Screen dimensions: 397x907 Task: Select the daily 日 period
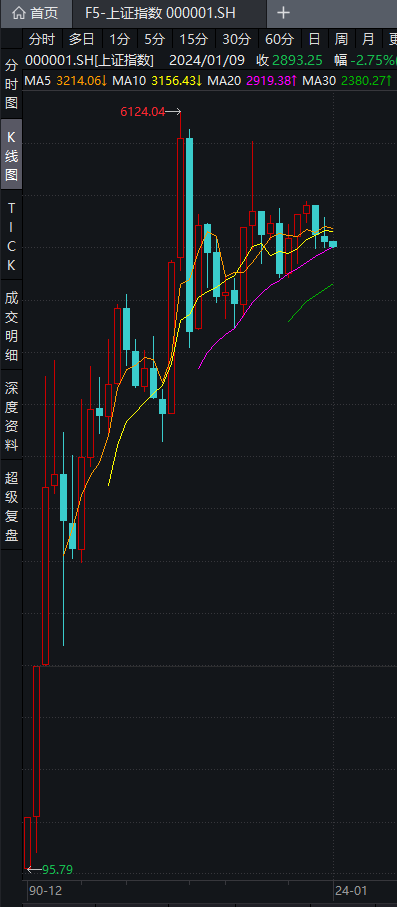tap(314, 39)
